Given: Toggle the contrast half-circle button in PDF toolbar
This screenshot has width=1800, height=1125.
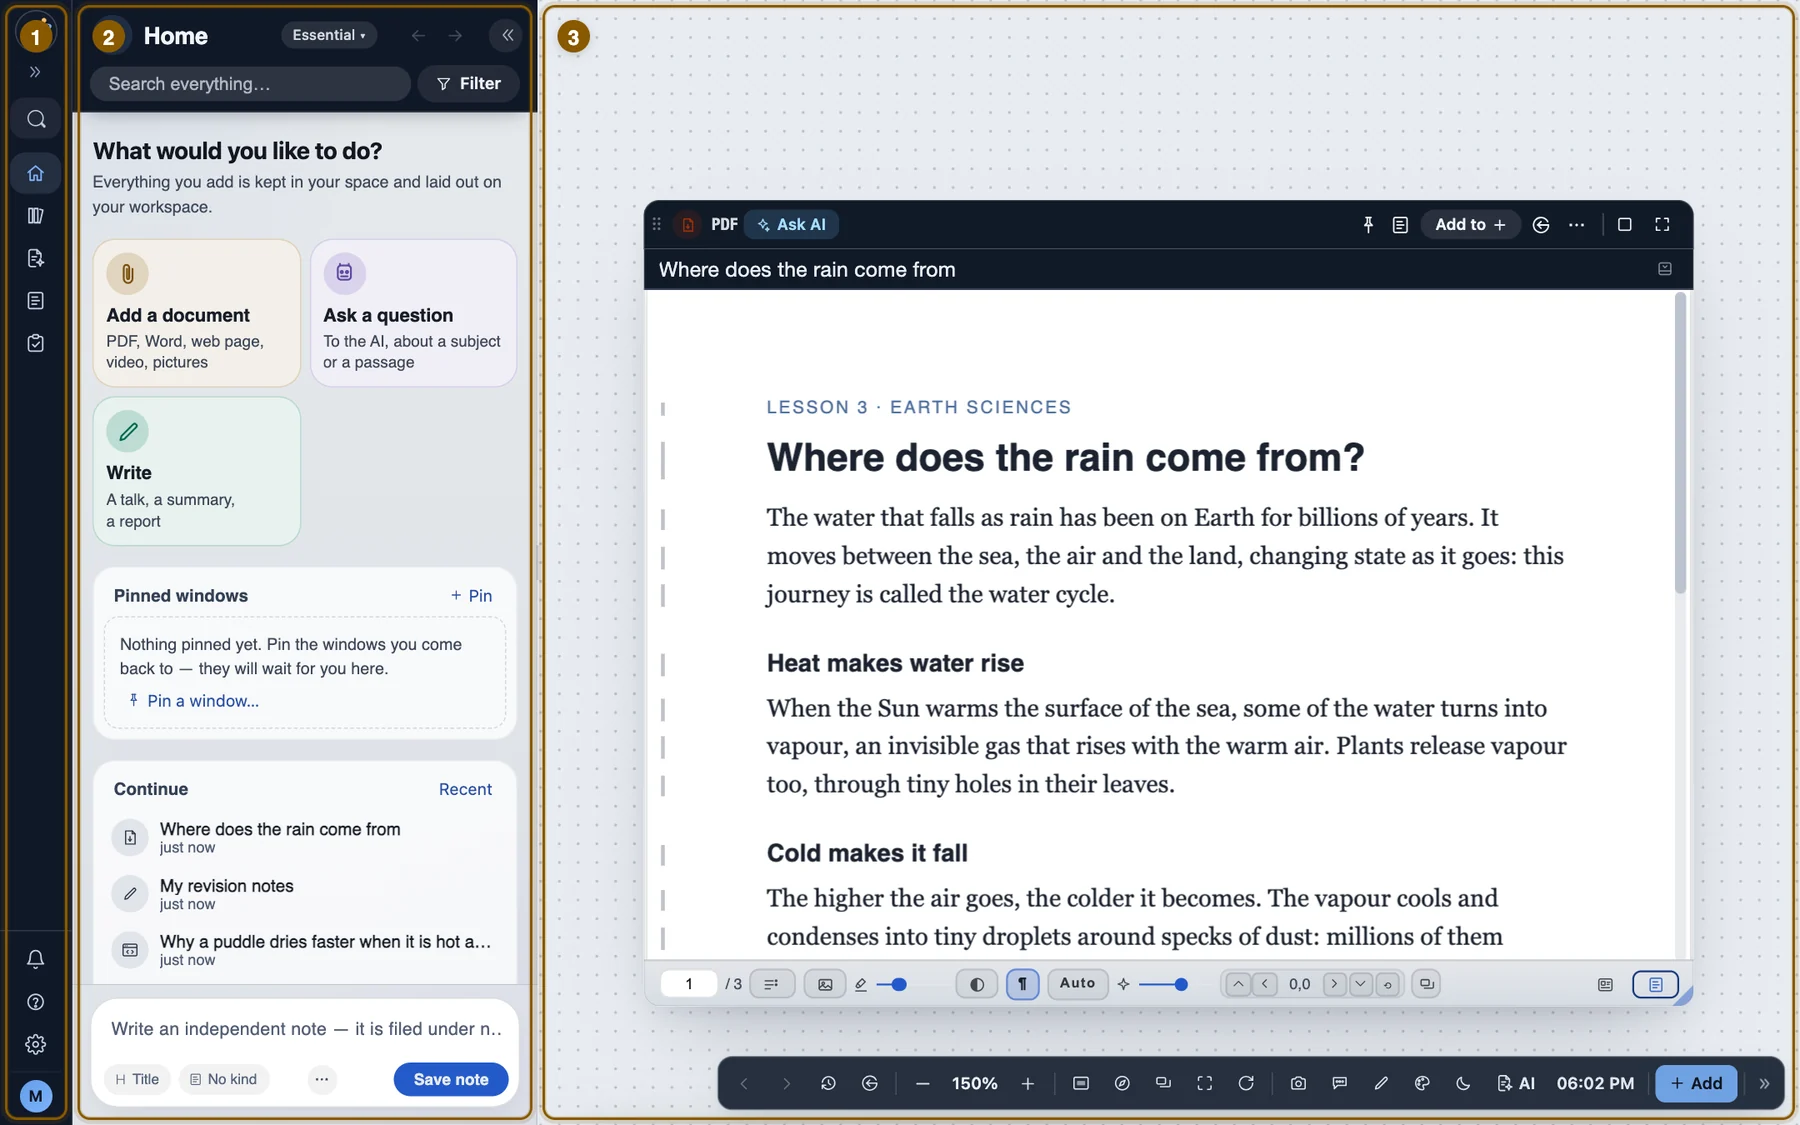Looking at the screenshot, I should 977,984.
